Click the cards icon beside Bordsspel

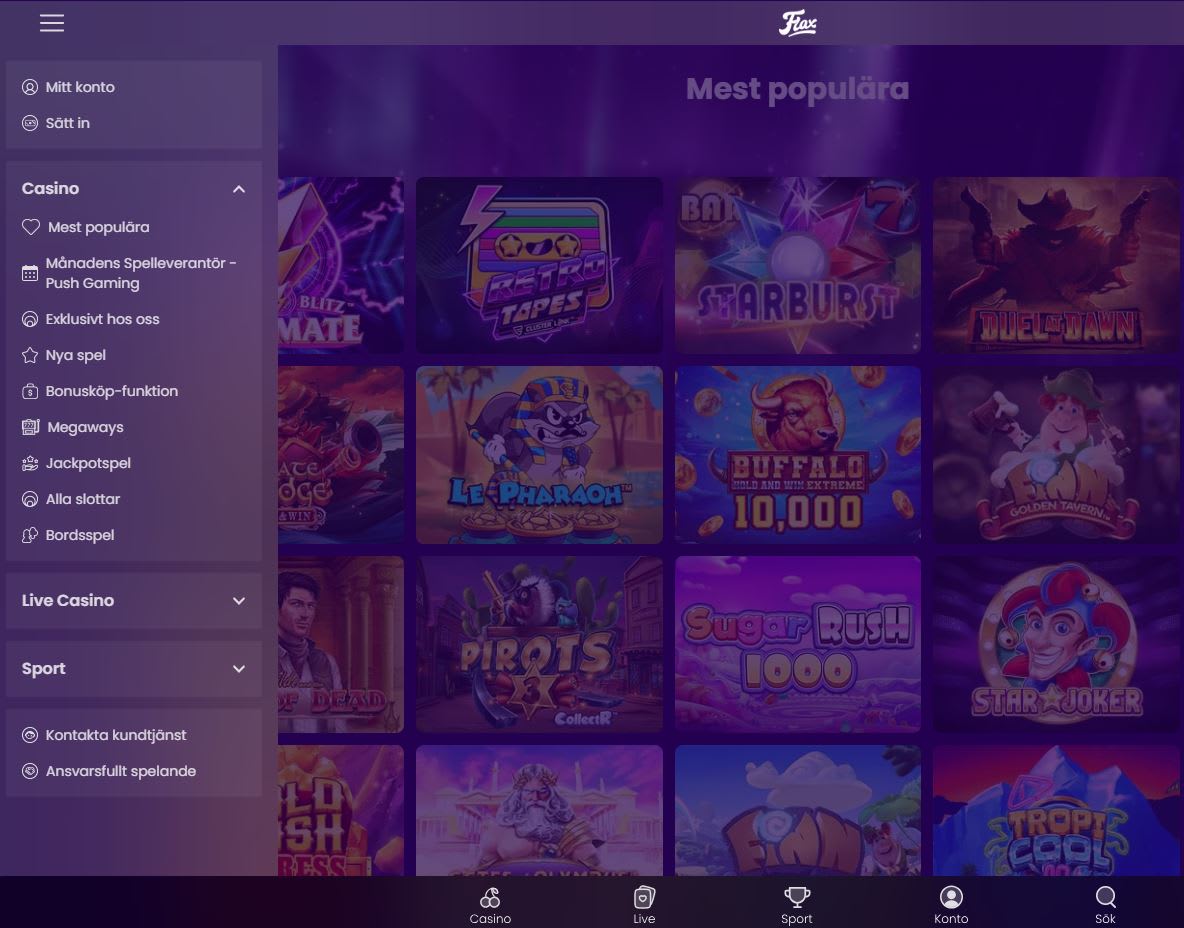29,535
